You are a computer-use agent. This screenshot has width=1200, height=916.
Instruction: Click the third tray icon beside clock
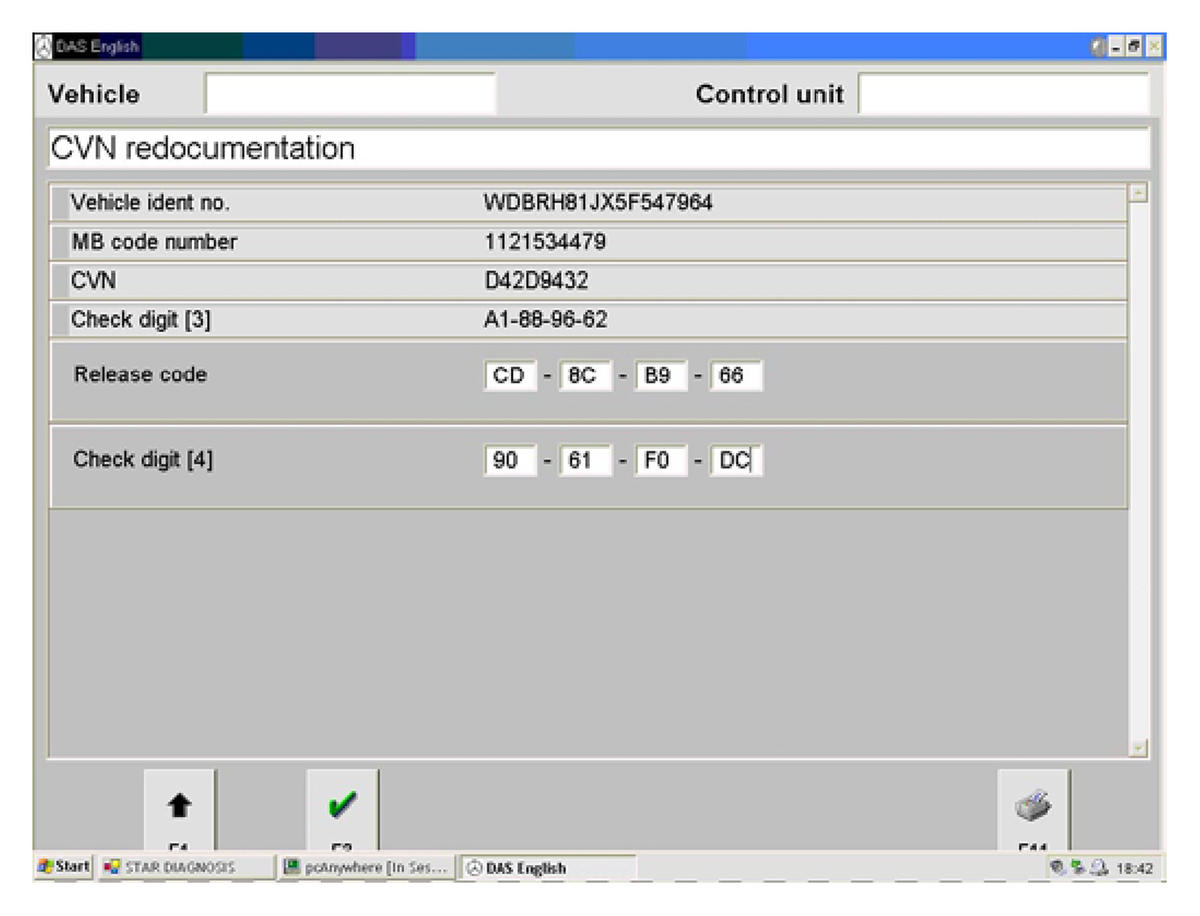click(1099, 868)
